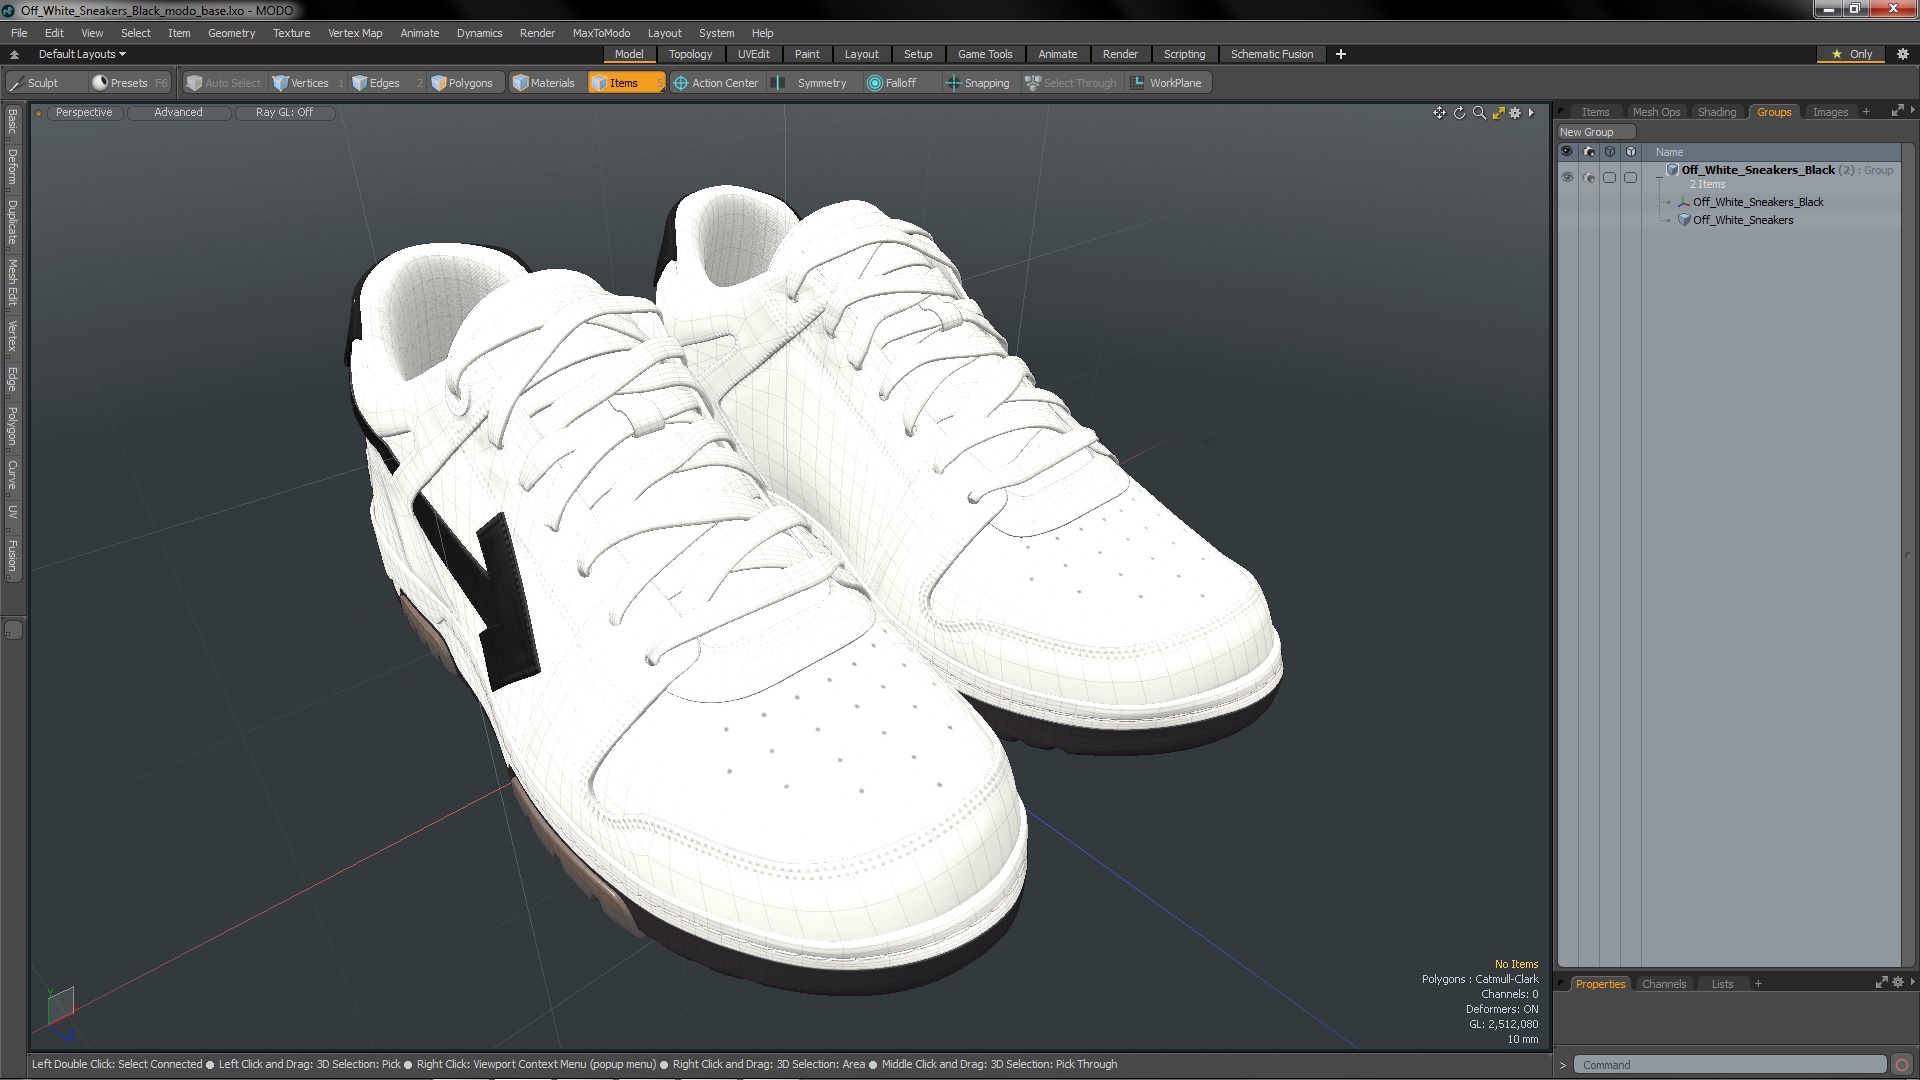Open the Properties panel gear settings
Screen dimensions: 1920x1080
coord(1897,983)
